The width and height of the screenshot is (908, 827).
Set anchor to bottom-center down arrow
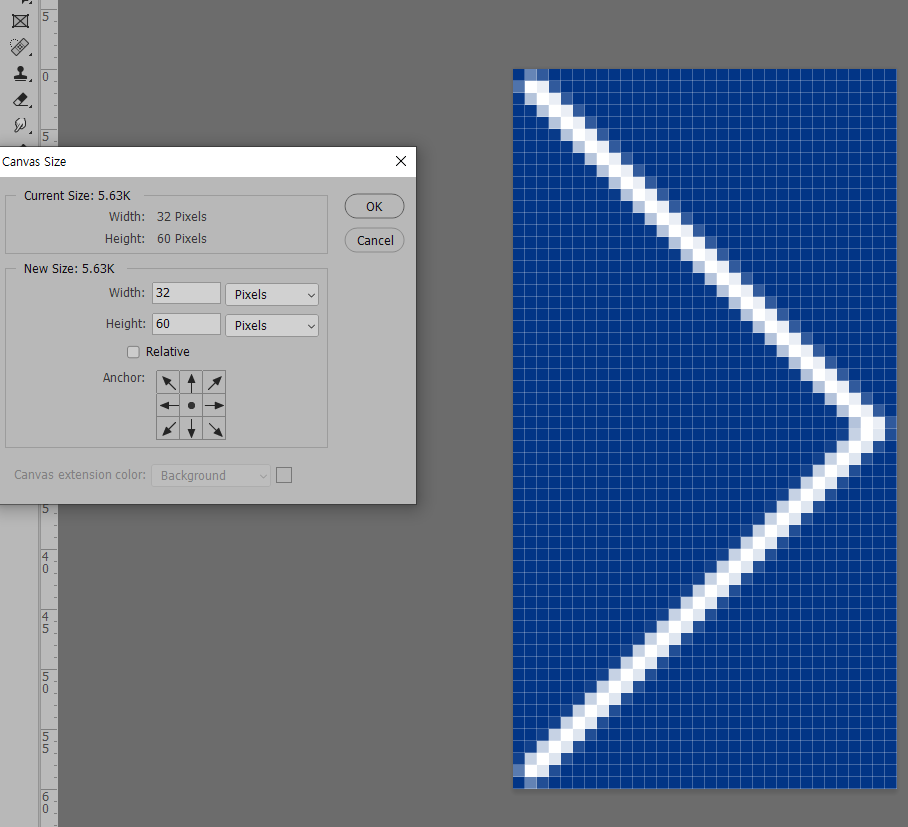[191, 429]
